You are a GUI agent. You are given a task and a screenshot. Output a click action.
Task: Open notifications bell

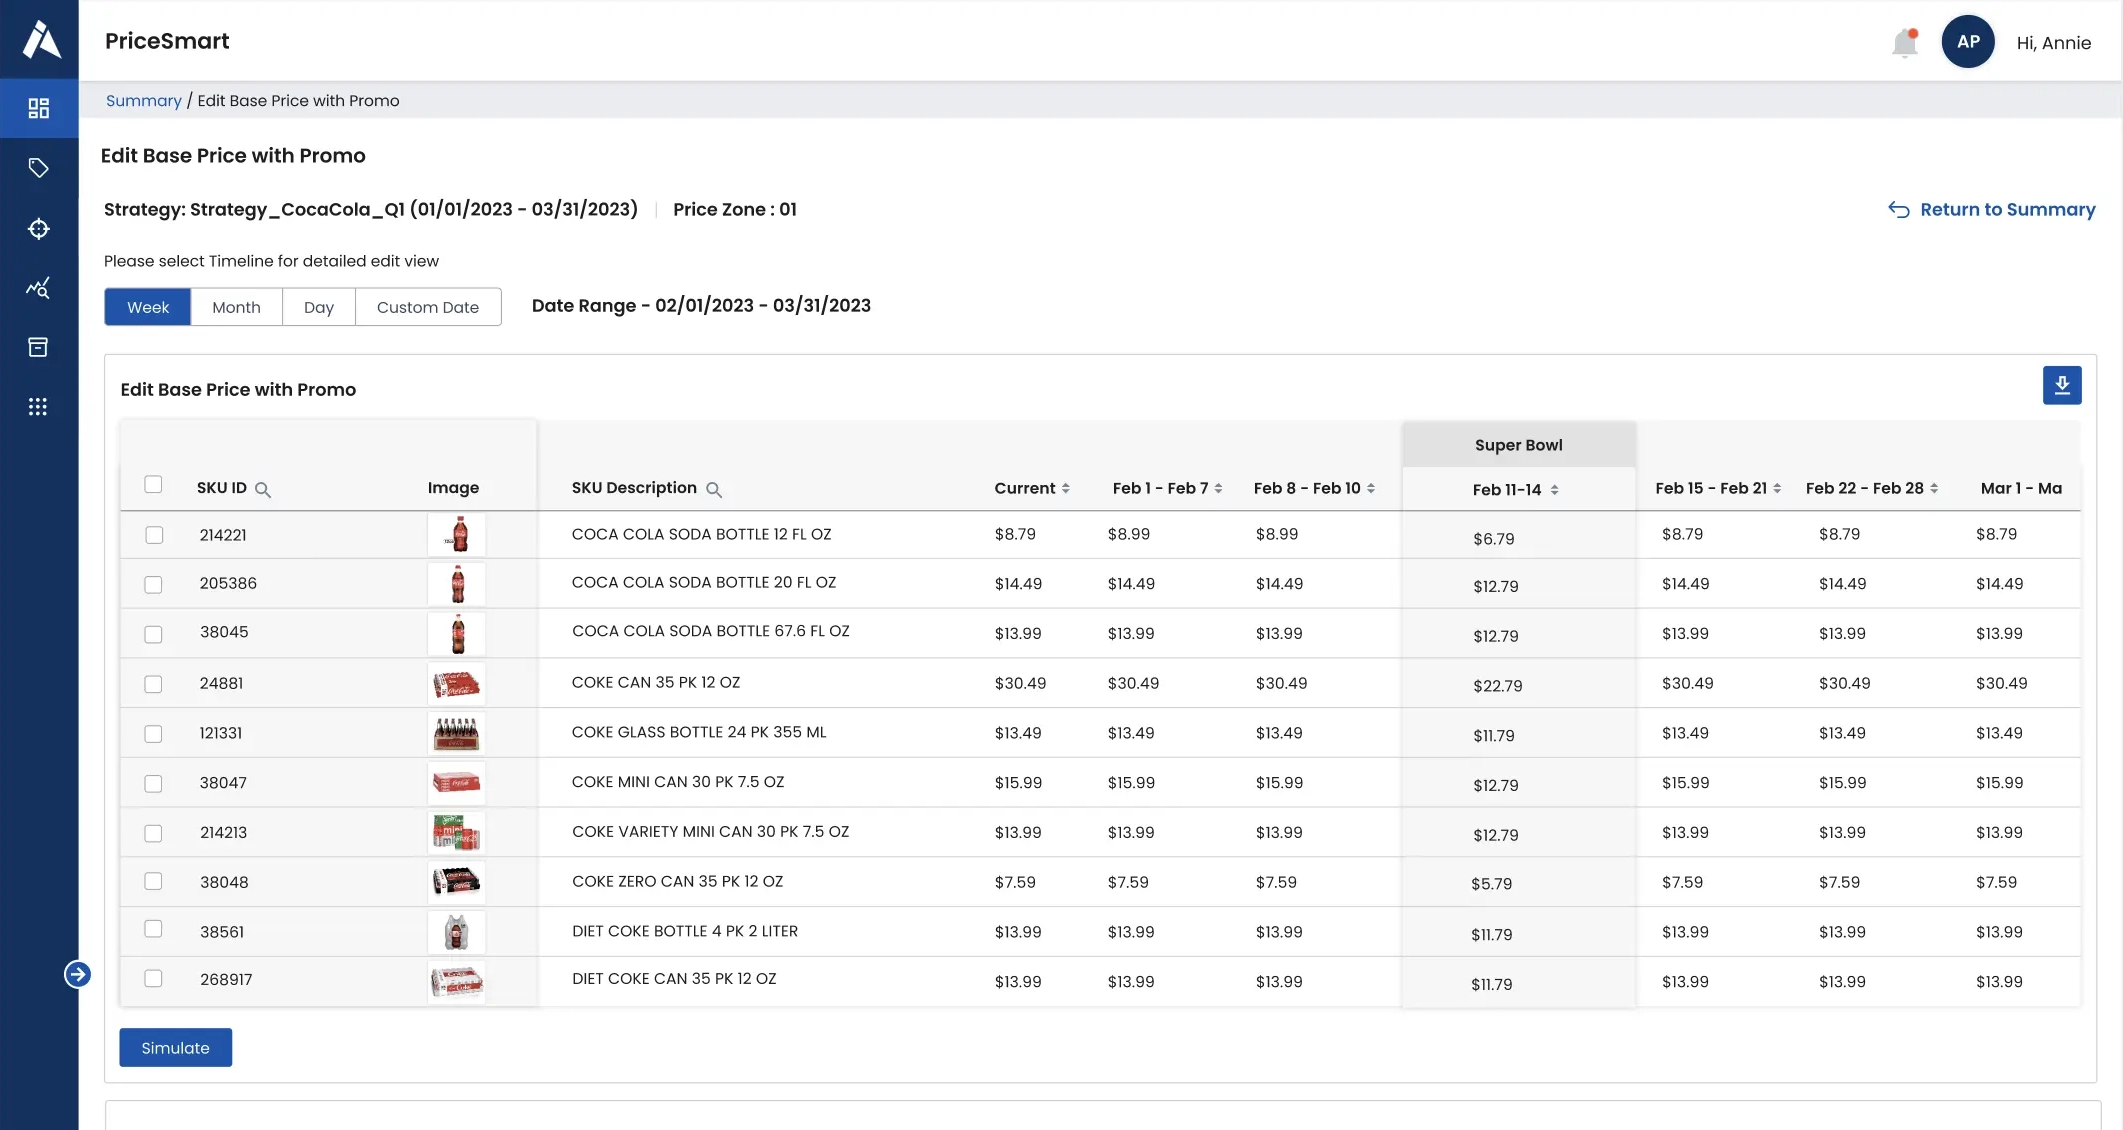[x=1904, y=43]
